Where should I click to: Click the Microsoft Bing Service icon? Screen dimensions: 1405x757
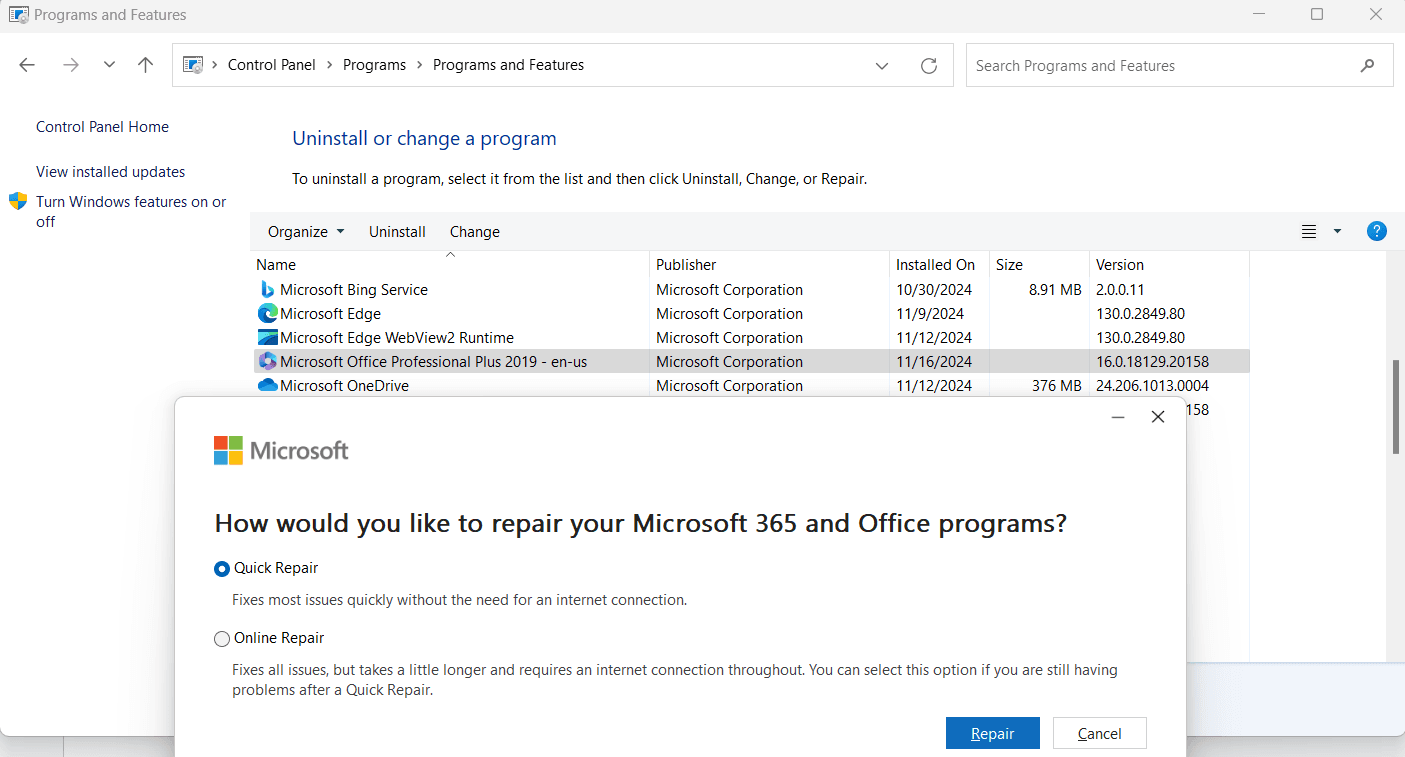pos(267,289)
